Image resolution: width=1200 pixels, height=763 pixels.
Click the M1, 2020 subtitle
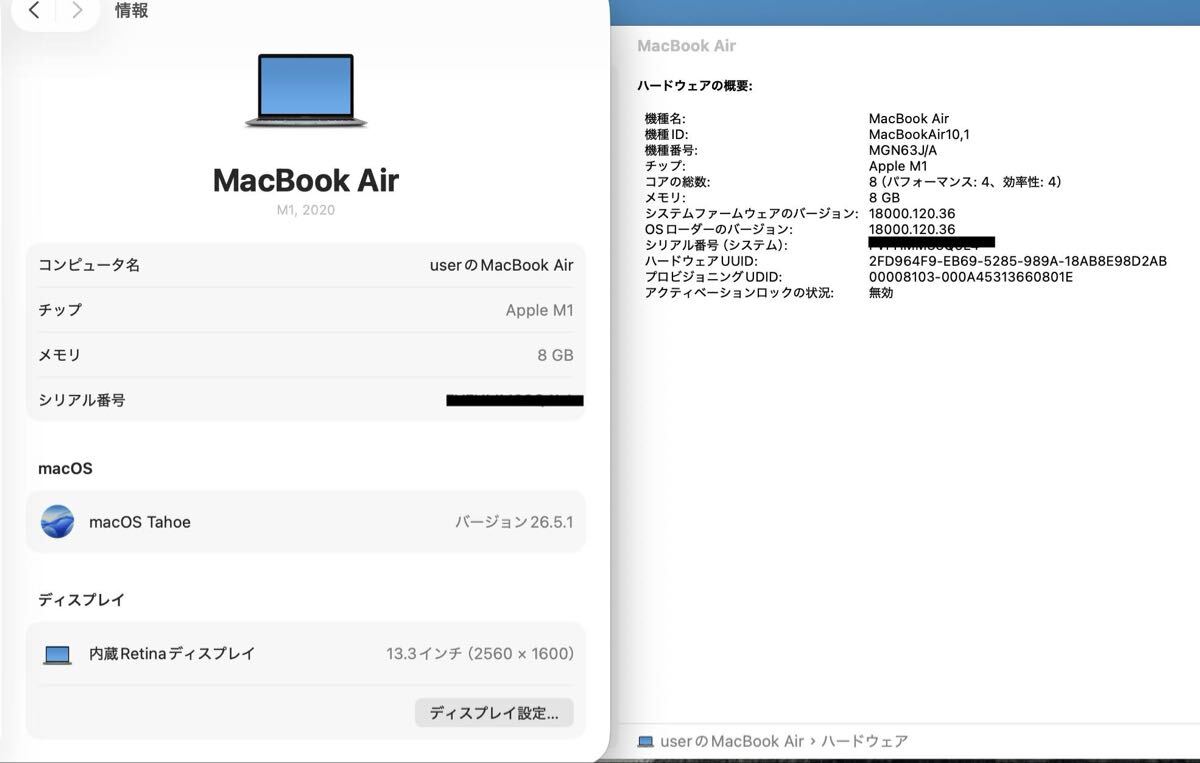click(x=306, y=210)
